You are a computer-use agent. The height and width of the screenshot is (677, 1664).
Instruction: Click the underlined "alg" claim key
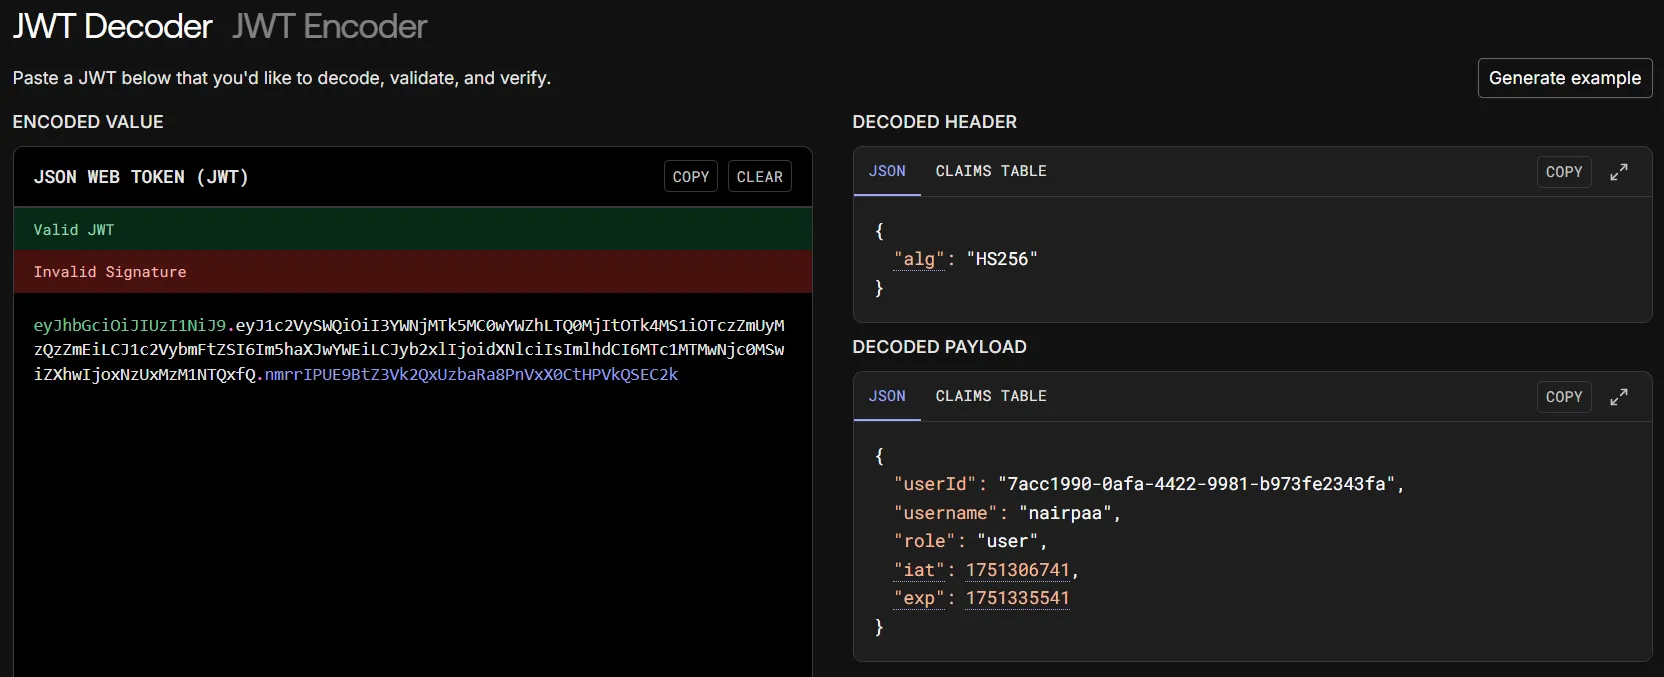(x=919, y=259)
